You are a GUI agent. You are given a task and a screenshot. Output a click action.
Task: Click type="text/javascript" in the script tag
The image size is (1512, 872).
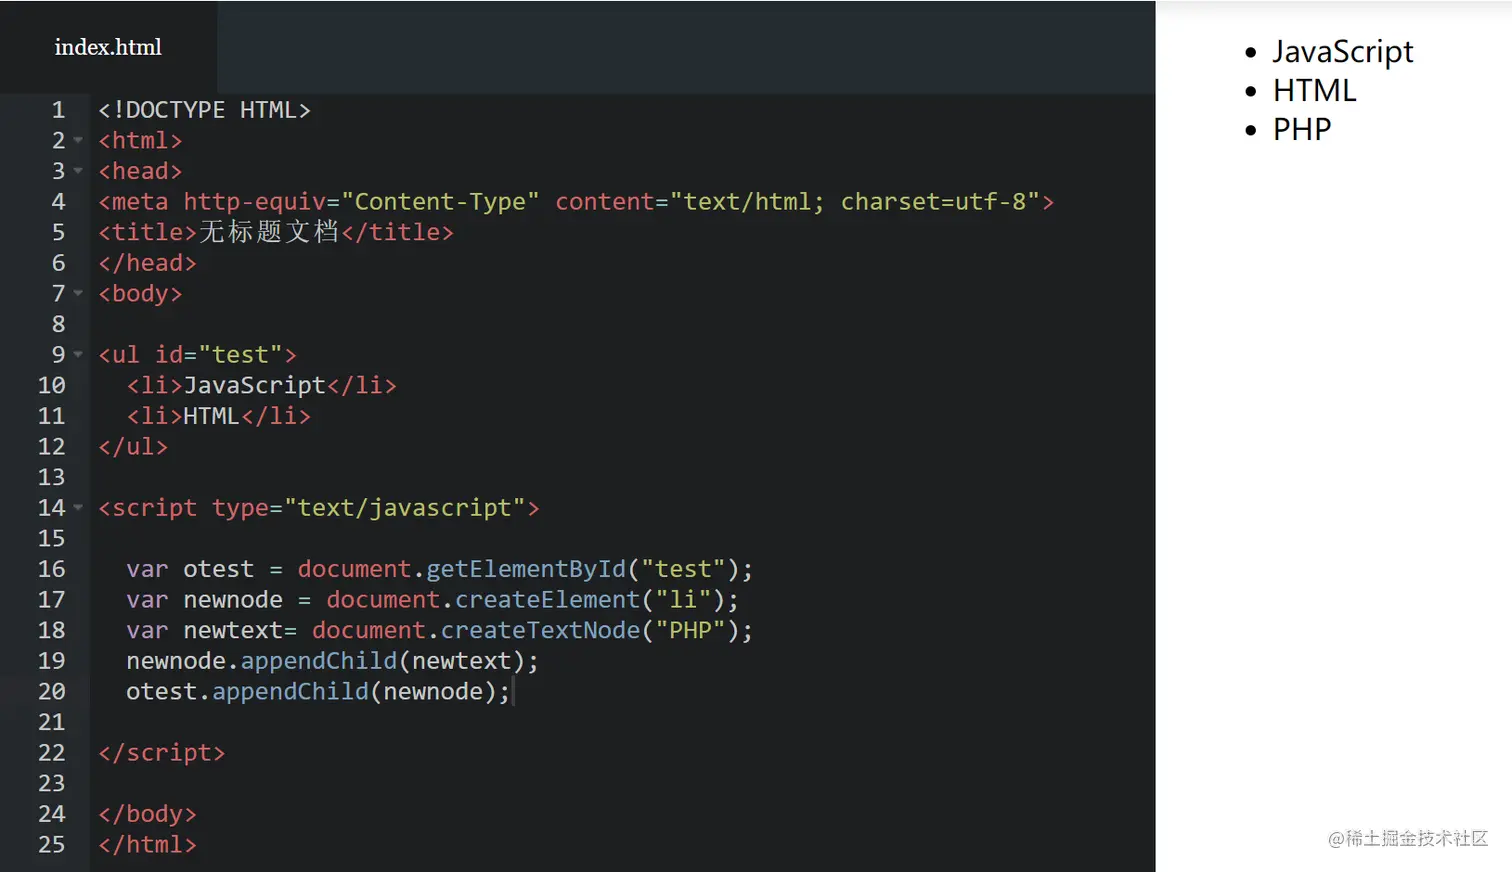[369, 508]
